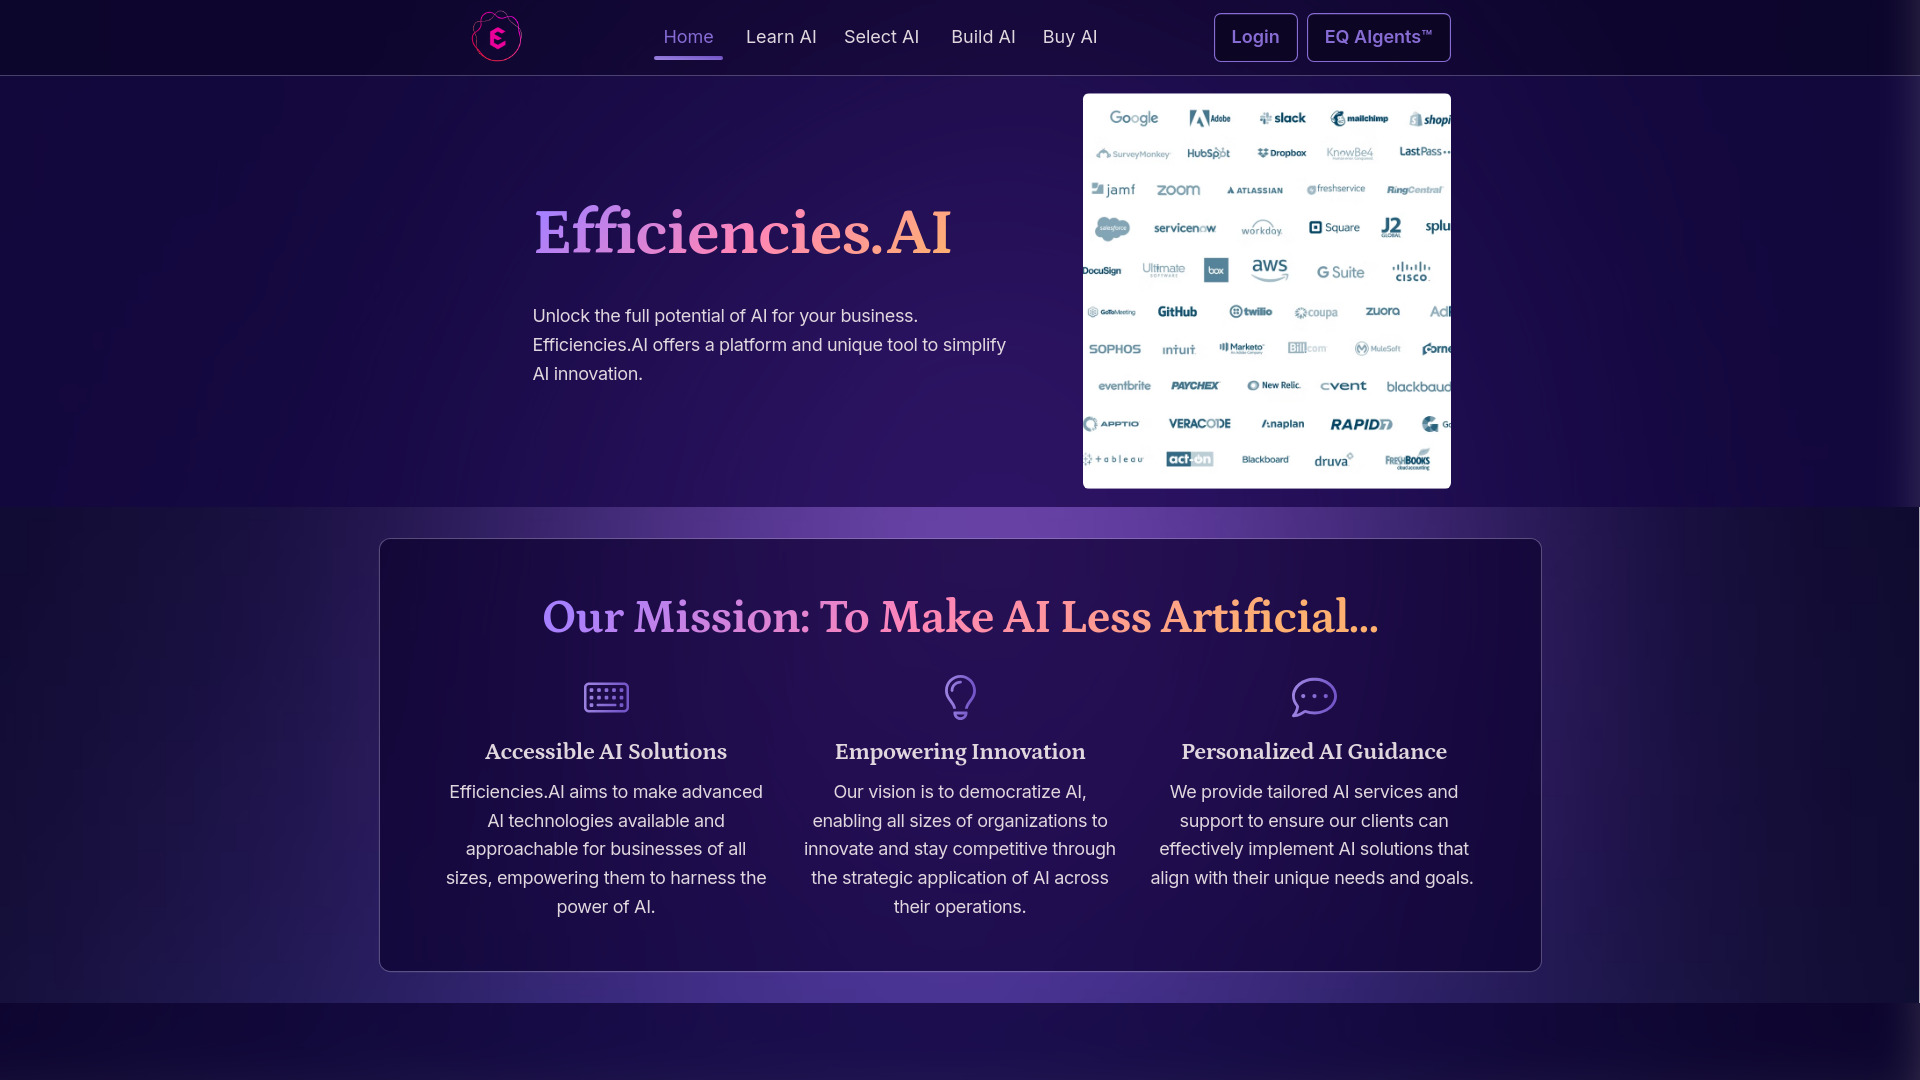This screenshot has width=1920, height=1080.
Task: Click the Buy AI navigation link
Action: click(1069, 37)
